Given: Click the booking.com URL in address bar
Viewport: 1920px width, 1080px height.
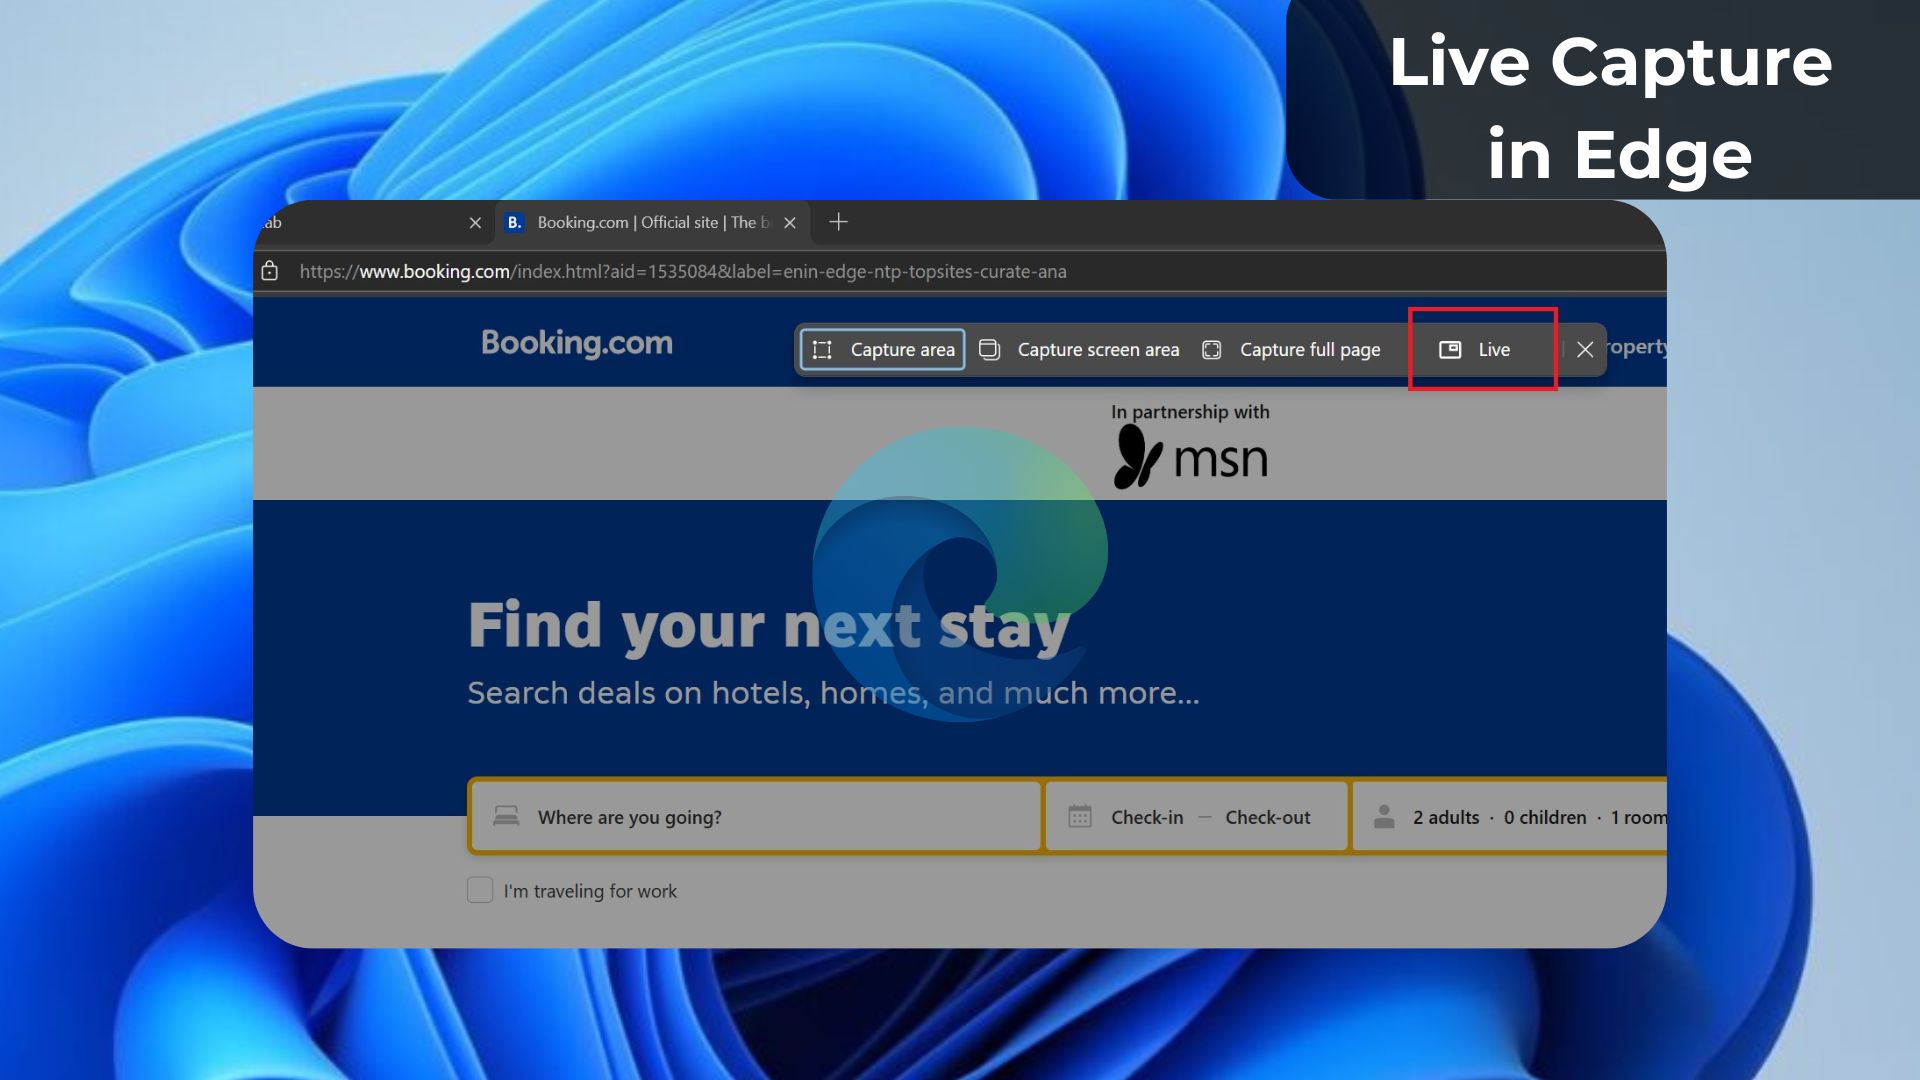Looking at the screenshot, I should click(683, 271).
